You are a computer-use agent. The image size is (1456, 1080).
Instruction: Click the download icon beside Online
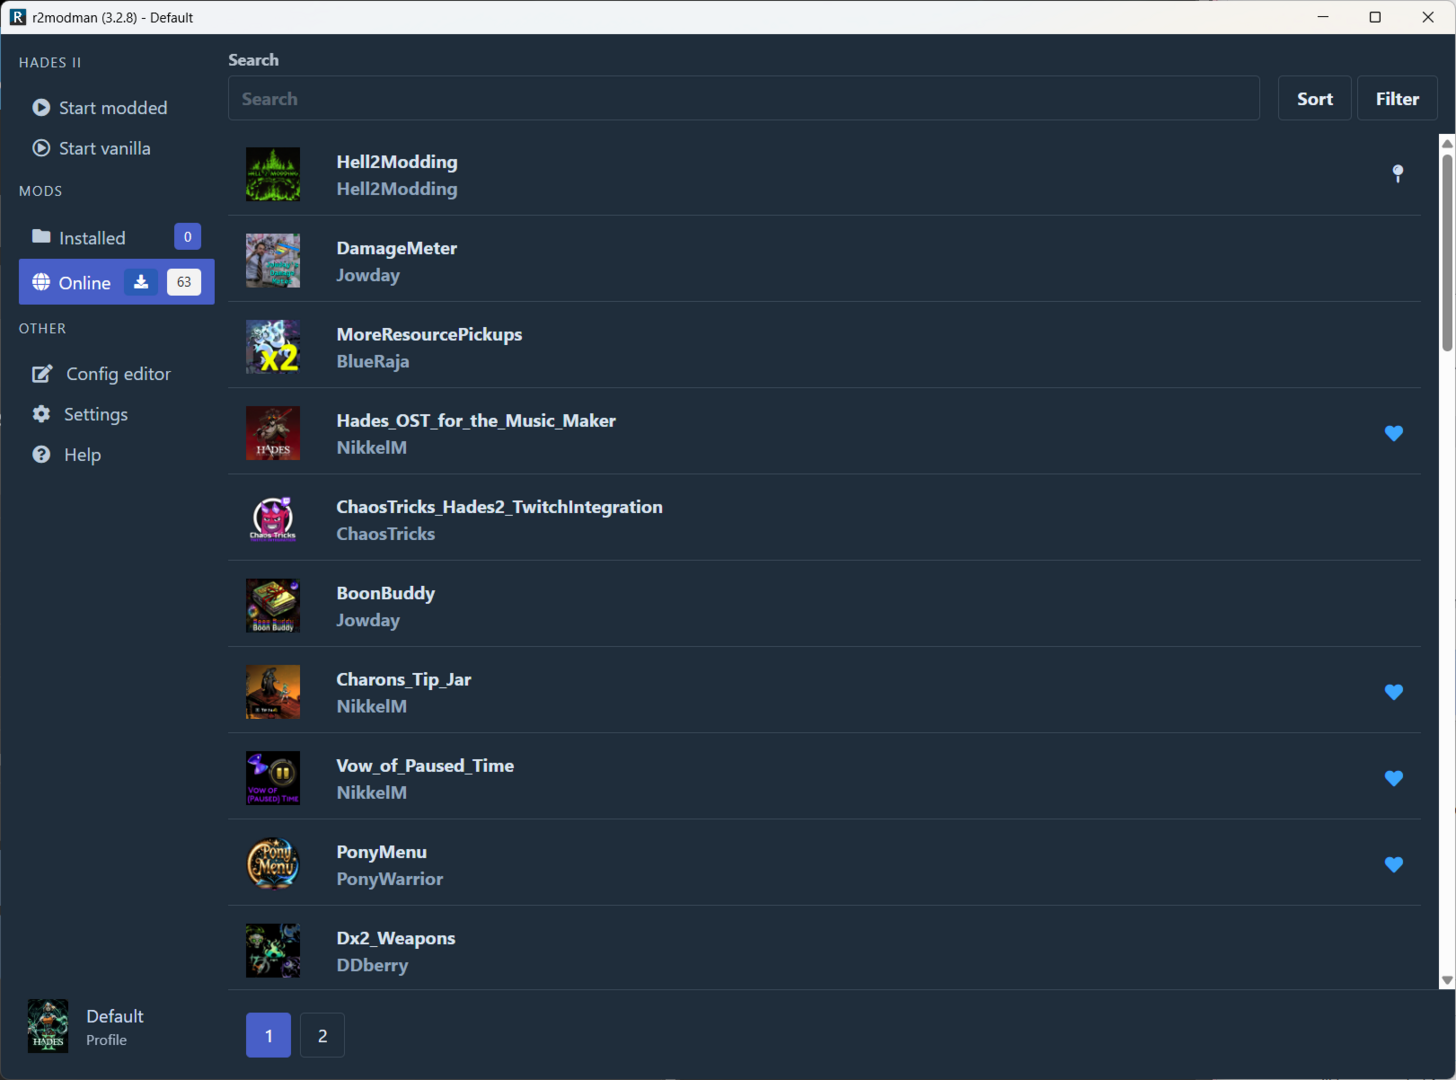coord(141,282)
